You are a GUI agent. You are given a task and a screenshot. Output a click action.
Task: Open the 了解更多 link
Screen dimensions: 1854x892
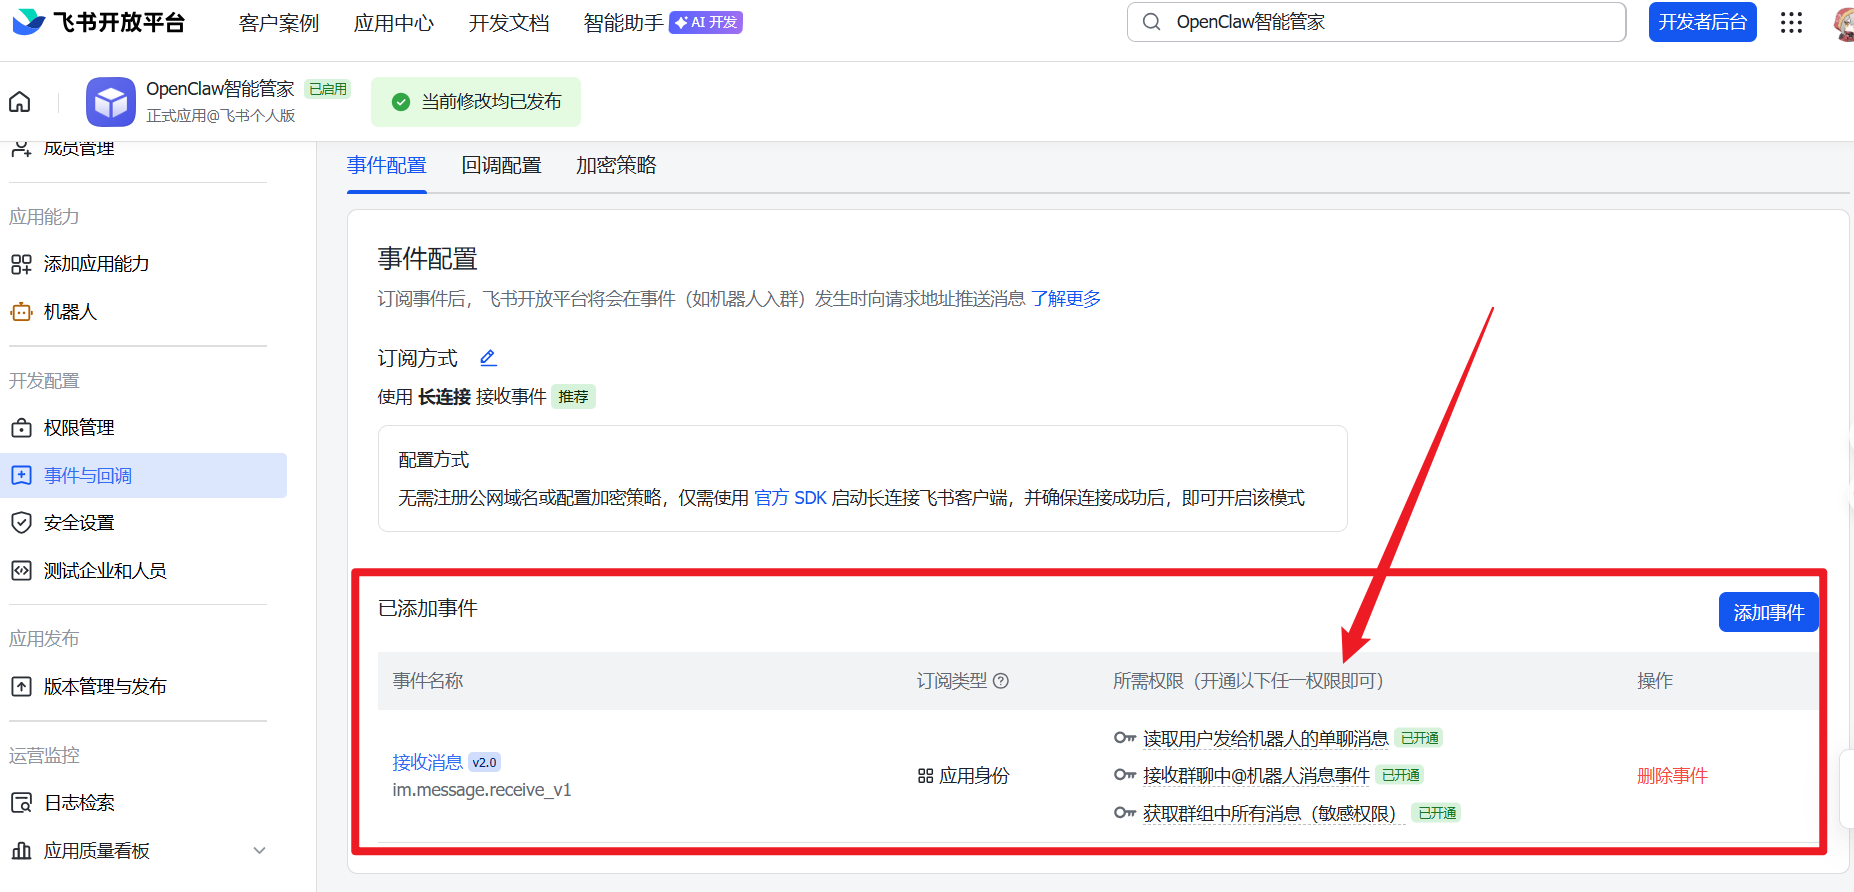tap(1066, 299)
